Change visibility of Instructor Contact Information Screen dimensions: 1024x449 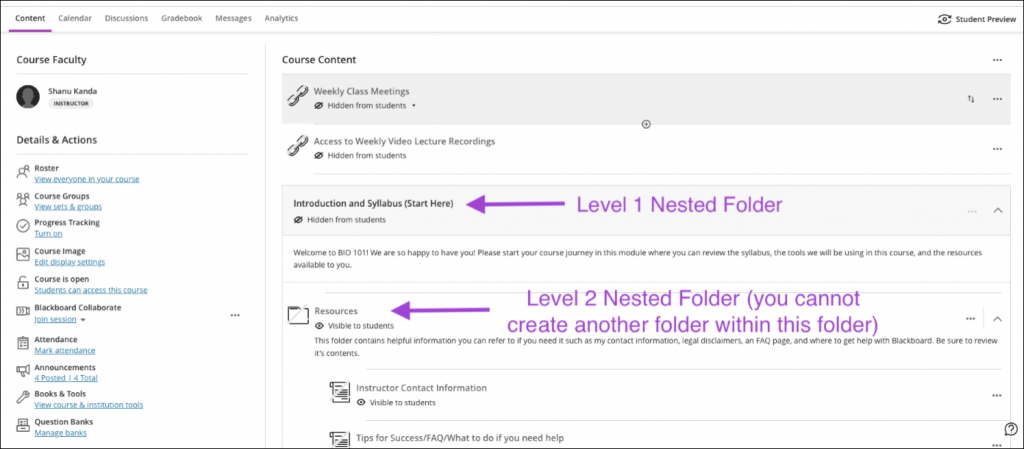[x=396, y=402]
